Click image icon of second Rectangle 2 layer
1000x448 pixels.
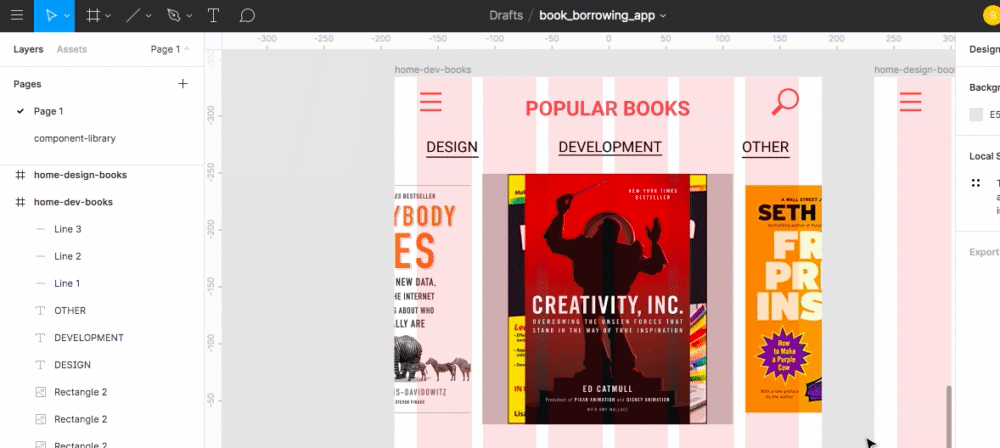pyautogui.click(x=41, y=419)
